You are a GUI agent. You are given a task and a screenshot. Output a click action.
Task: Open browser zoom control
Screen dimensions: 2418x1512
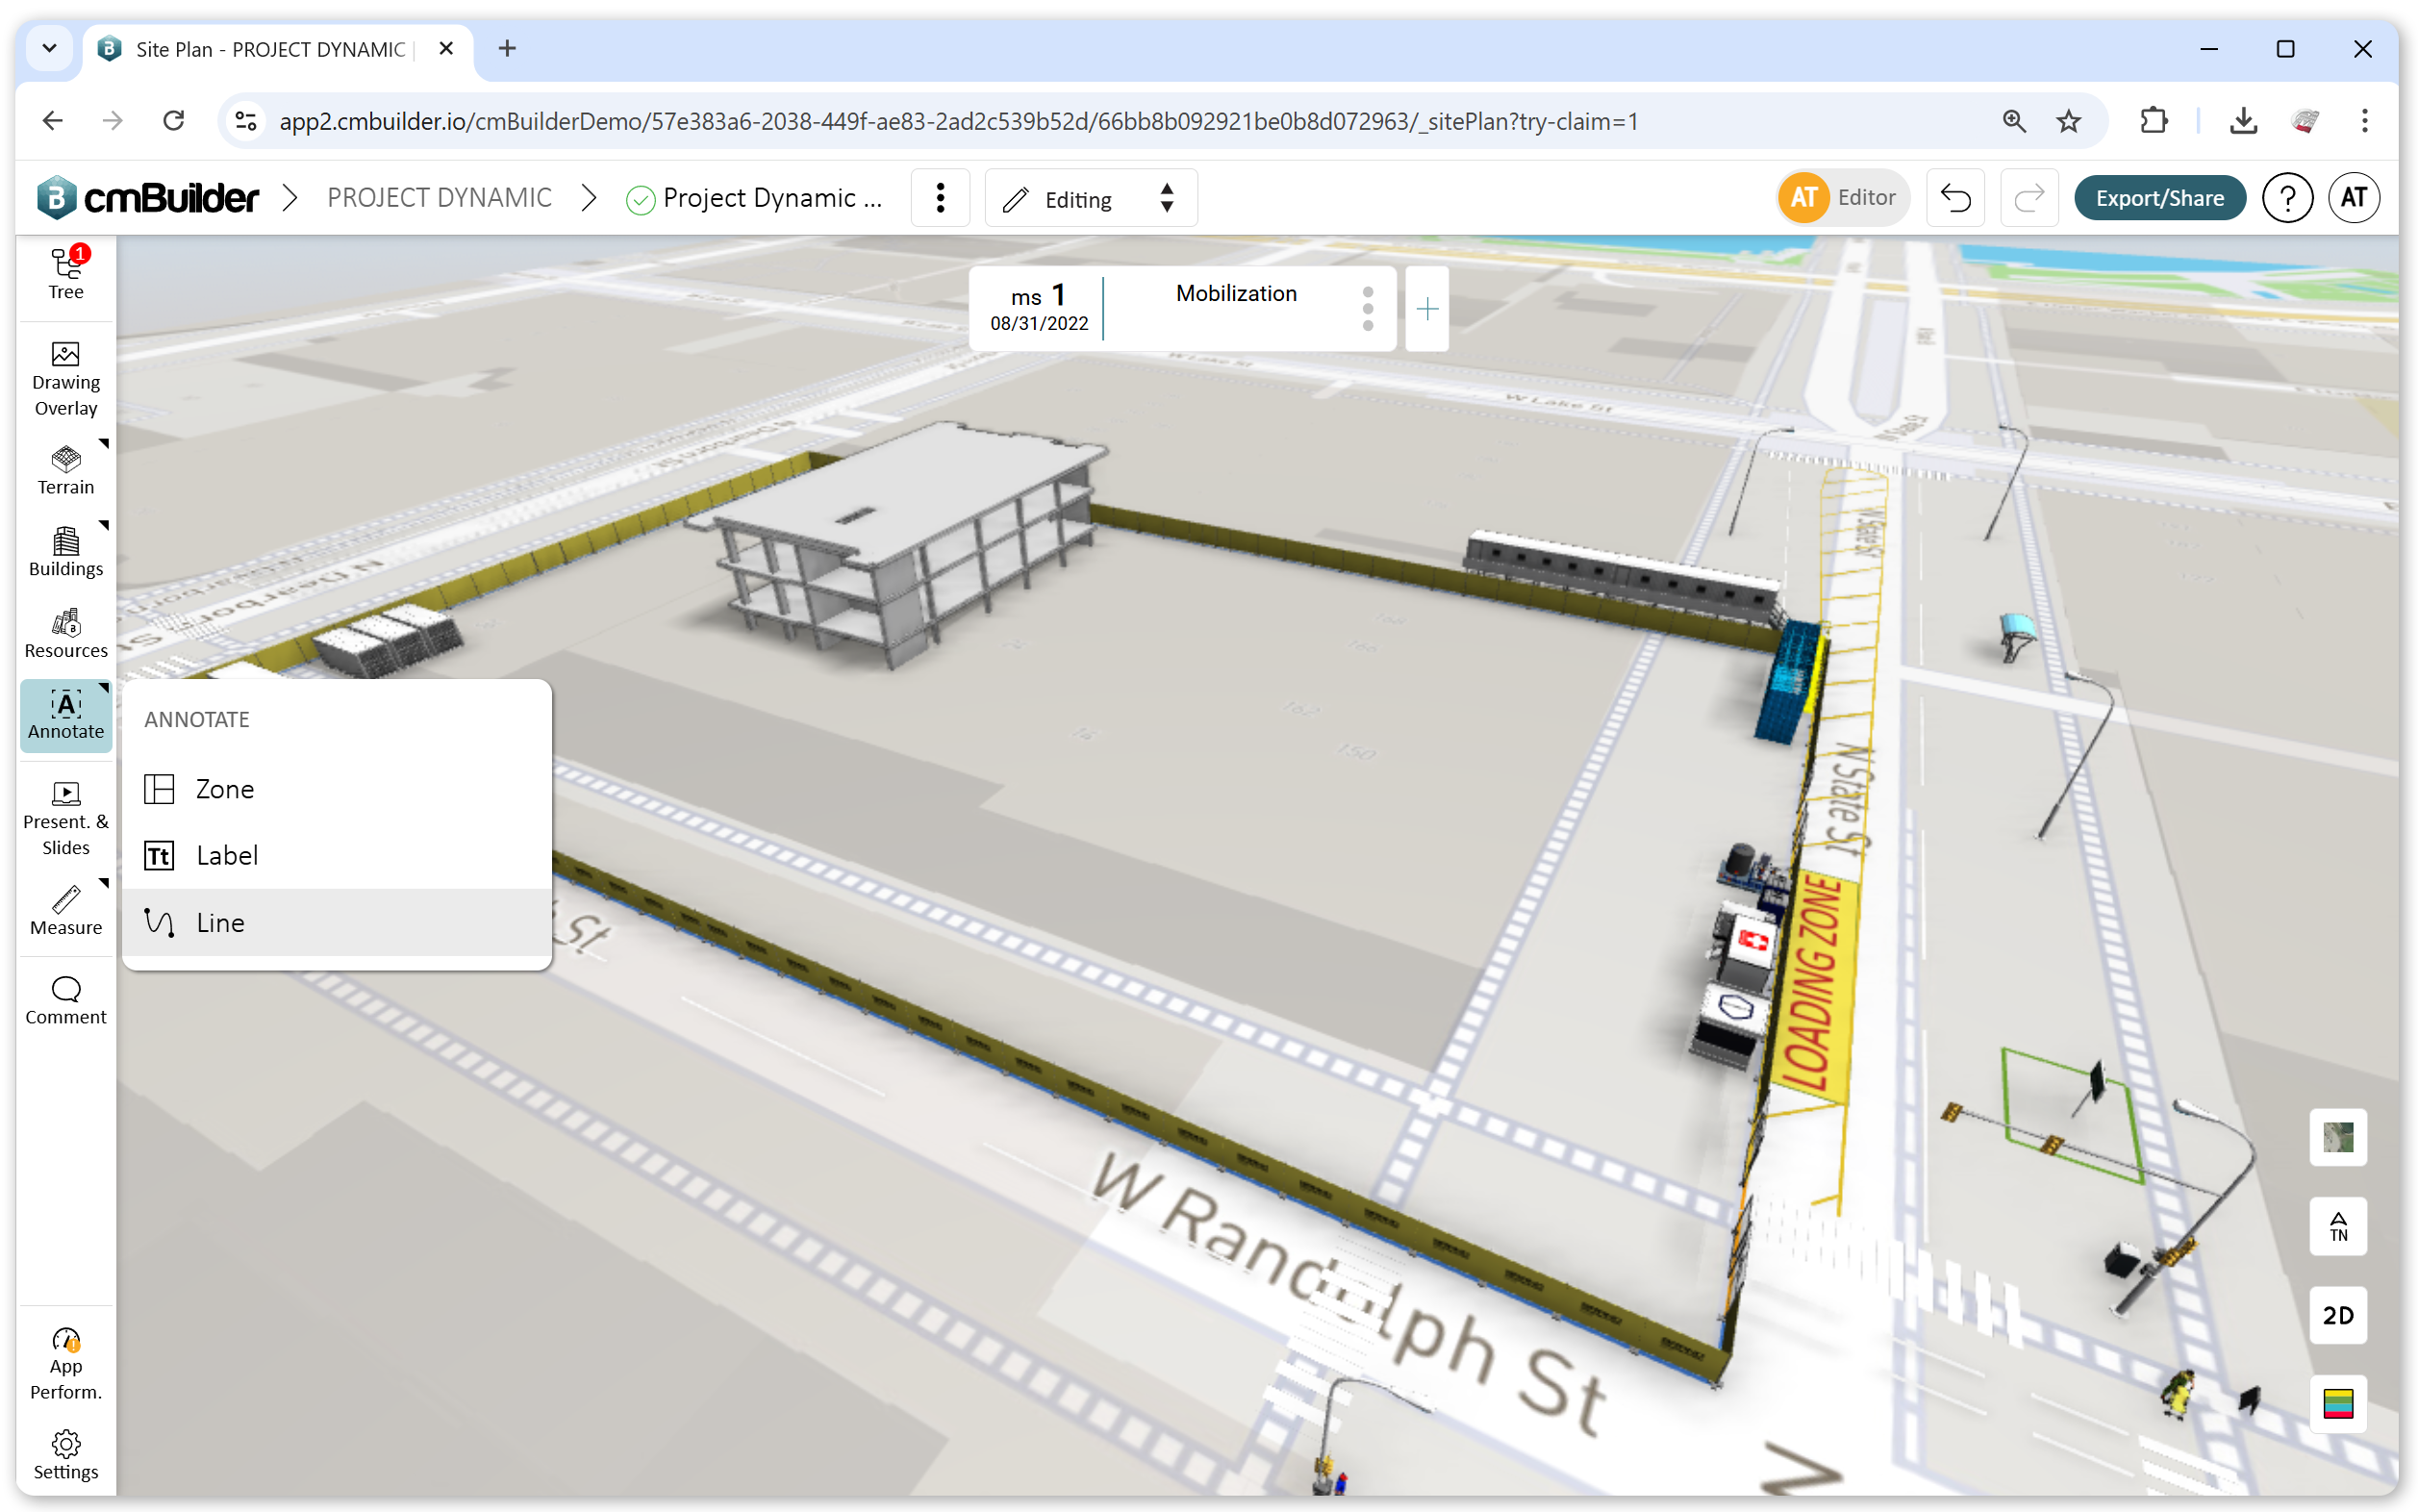click(2014, 121)
